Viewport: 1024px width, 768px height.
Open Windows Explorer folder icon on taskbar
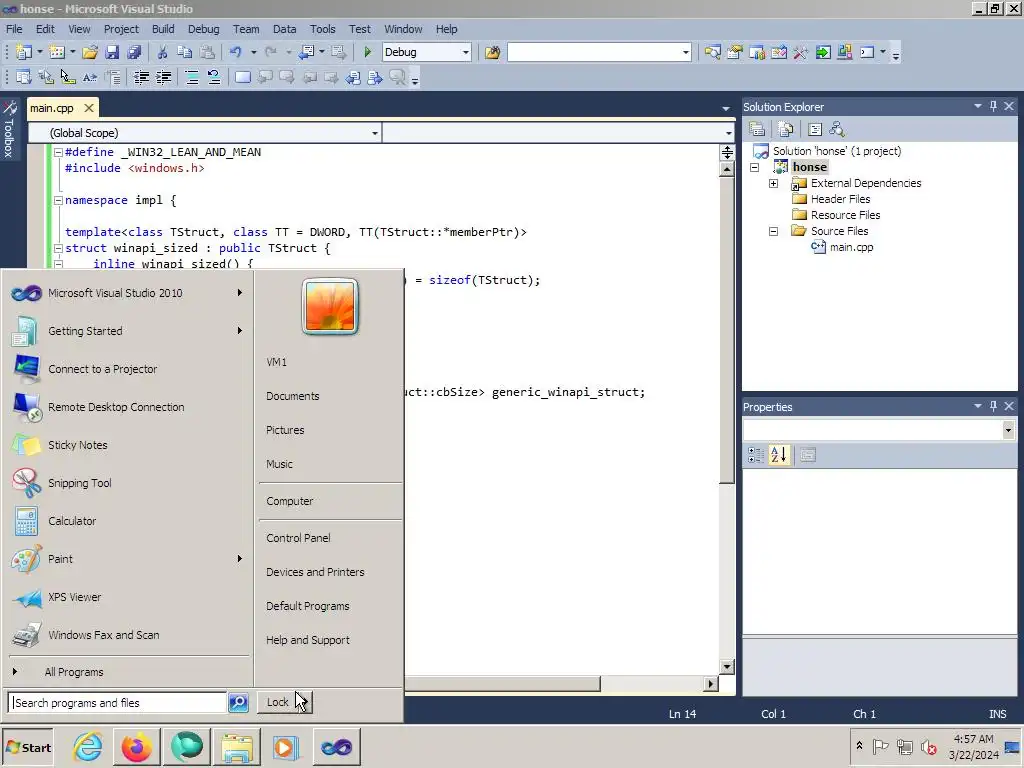237,747
